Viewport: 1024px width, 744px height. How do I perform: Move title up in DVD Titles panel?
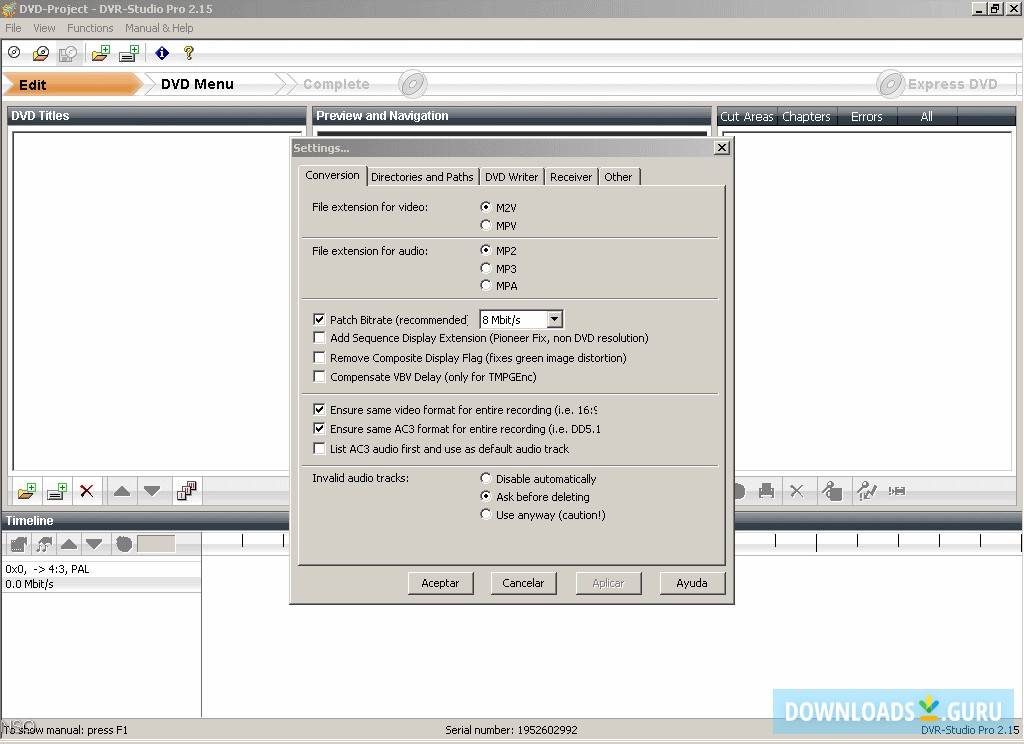pyautogui.click(x=121, y=491)
